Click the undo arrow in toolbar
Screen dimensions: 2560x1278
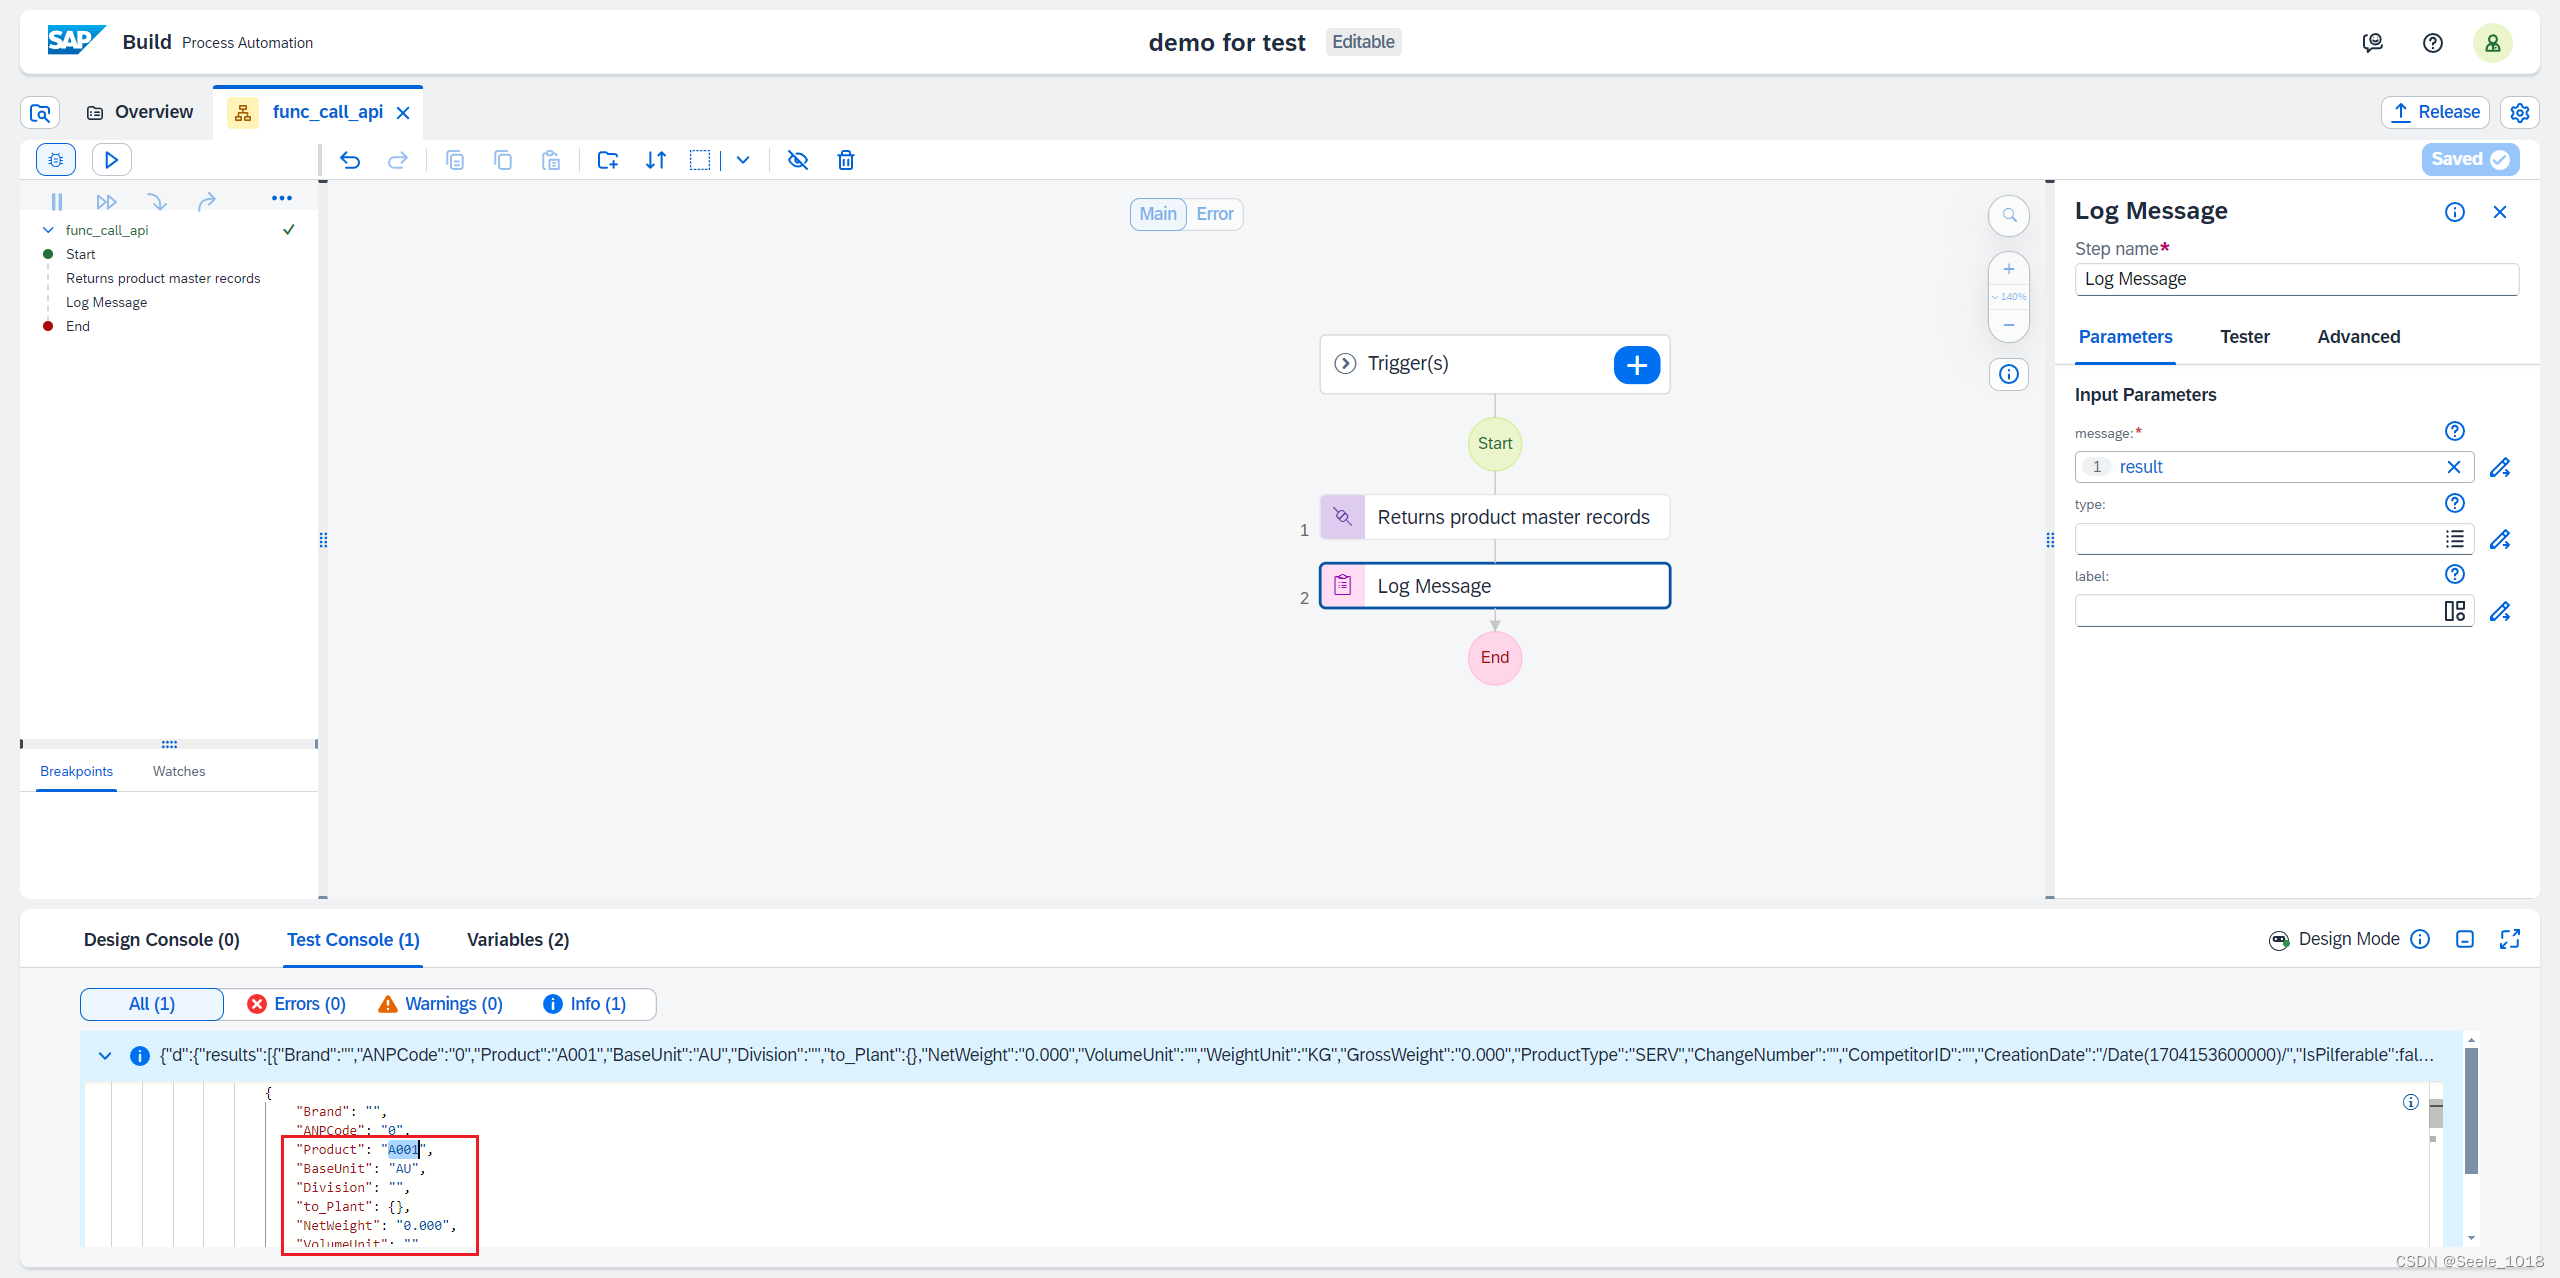click(350, 160)
